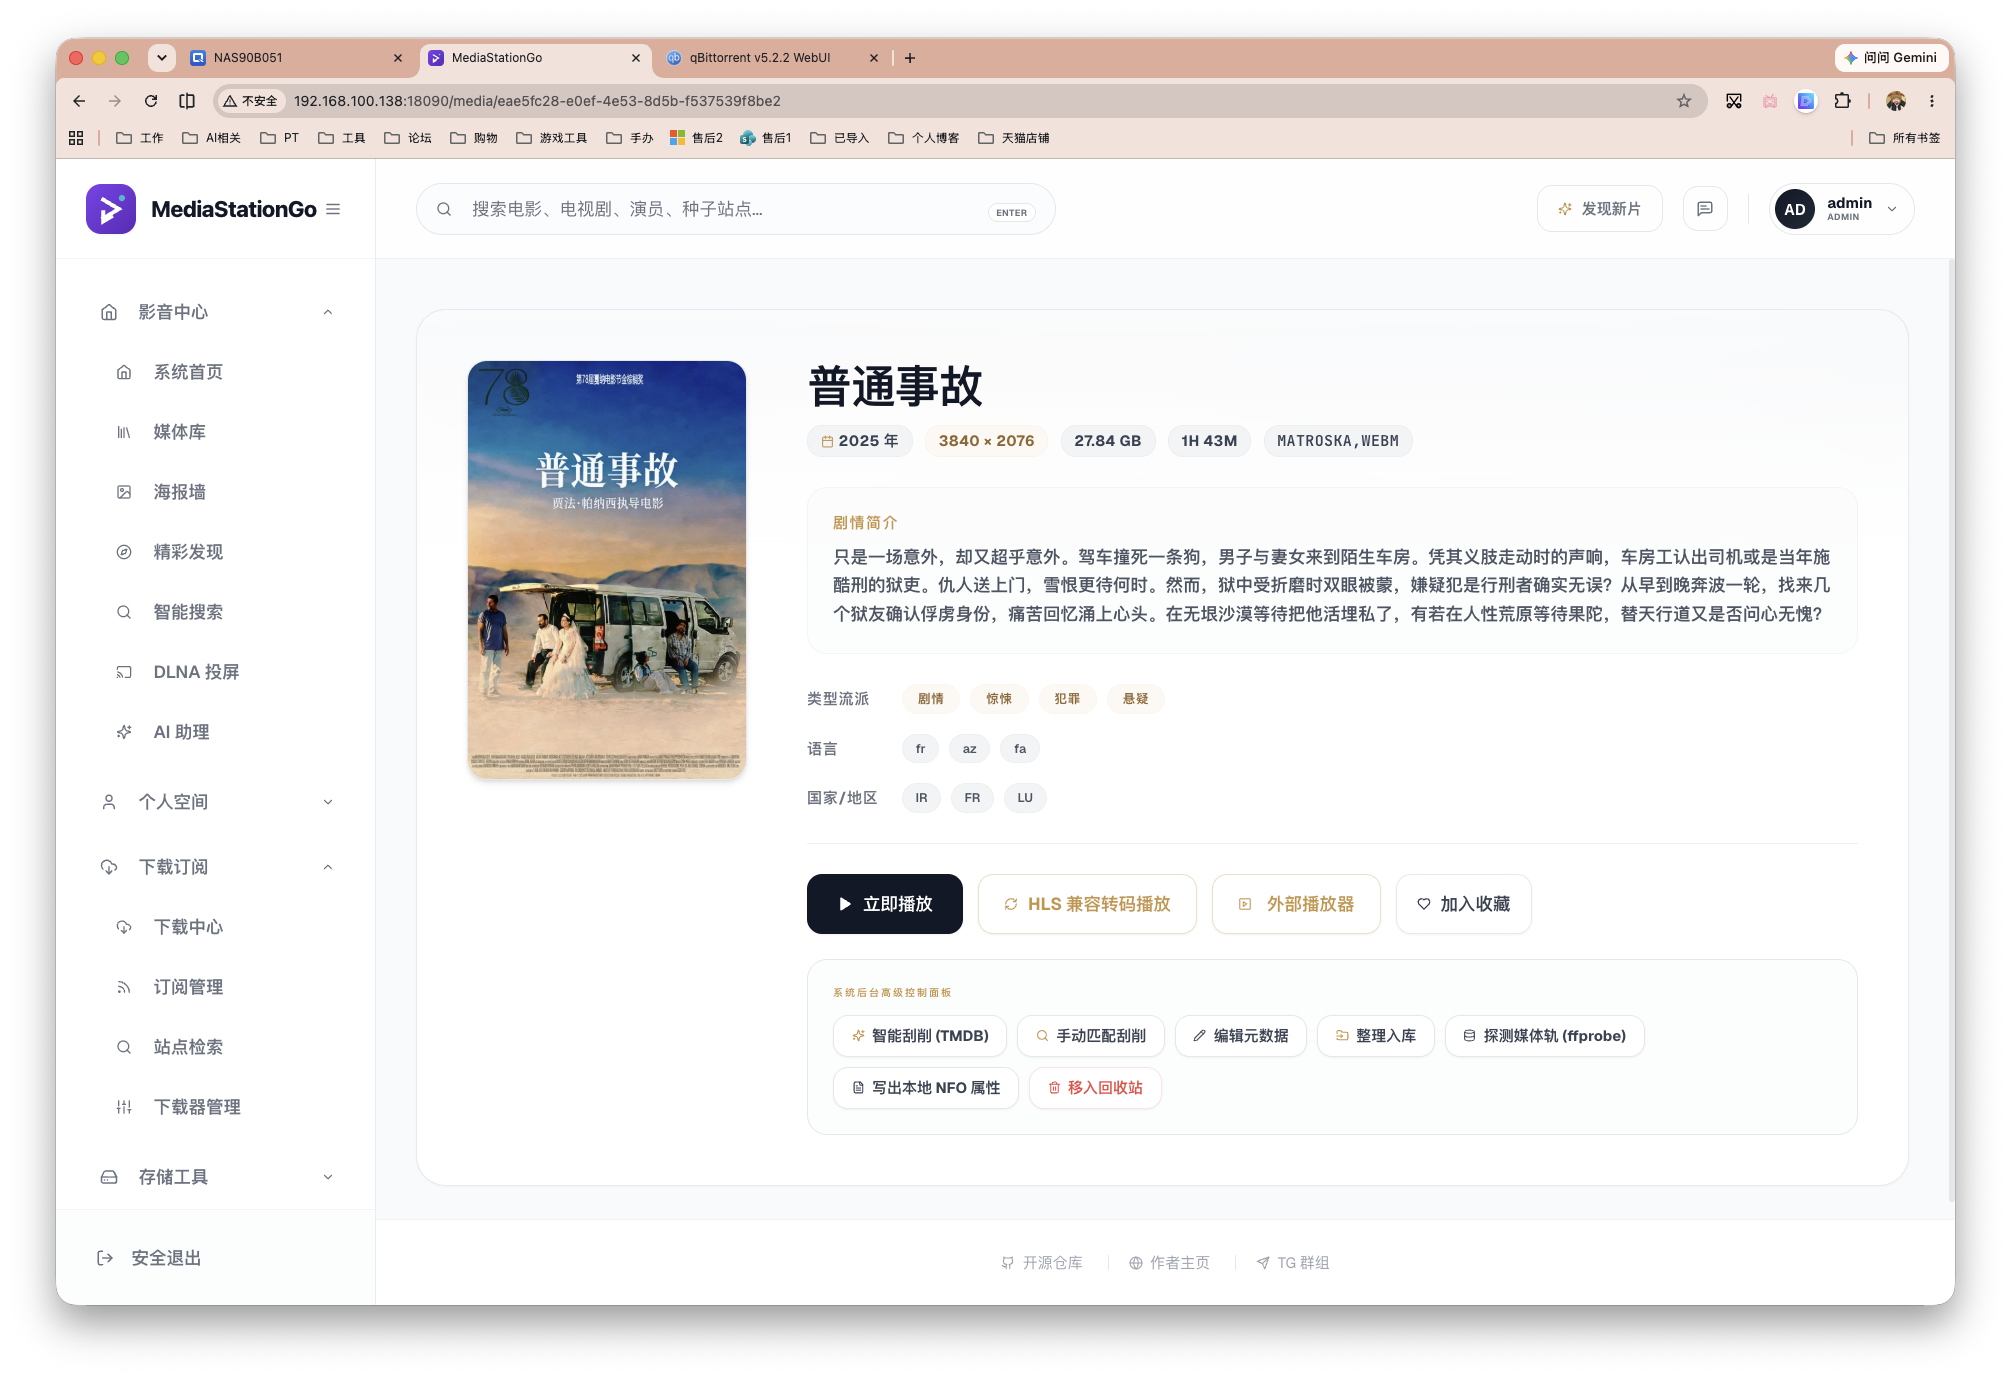Toggle the sidebar hamburger menu icon
The height and width of the screenshot is (1379, 2011).
click(x=333, y=209)
